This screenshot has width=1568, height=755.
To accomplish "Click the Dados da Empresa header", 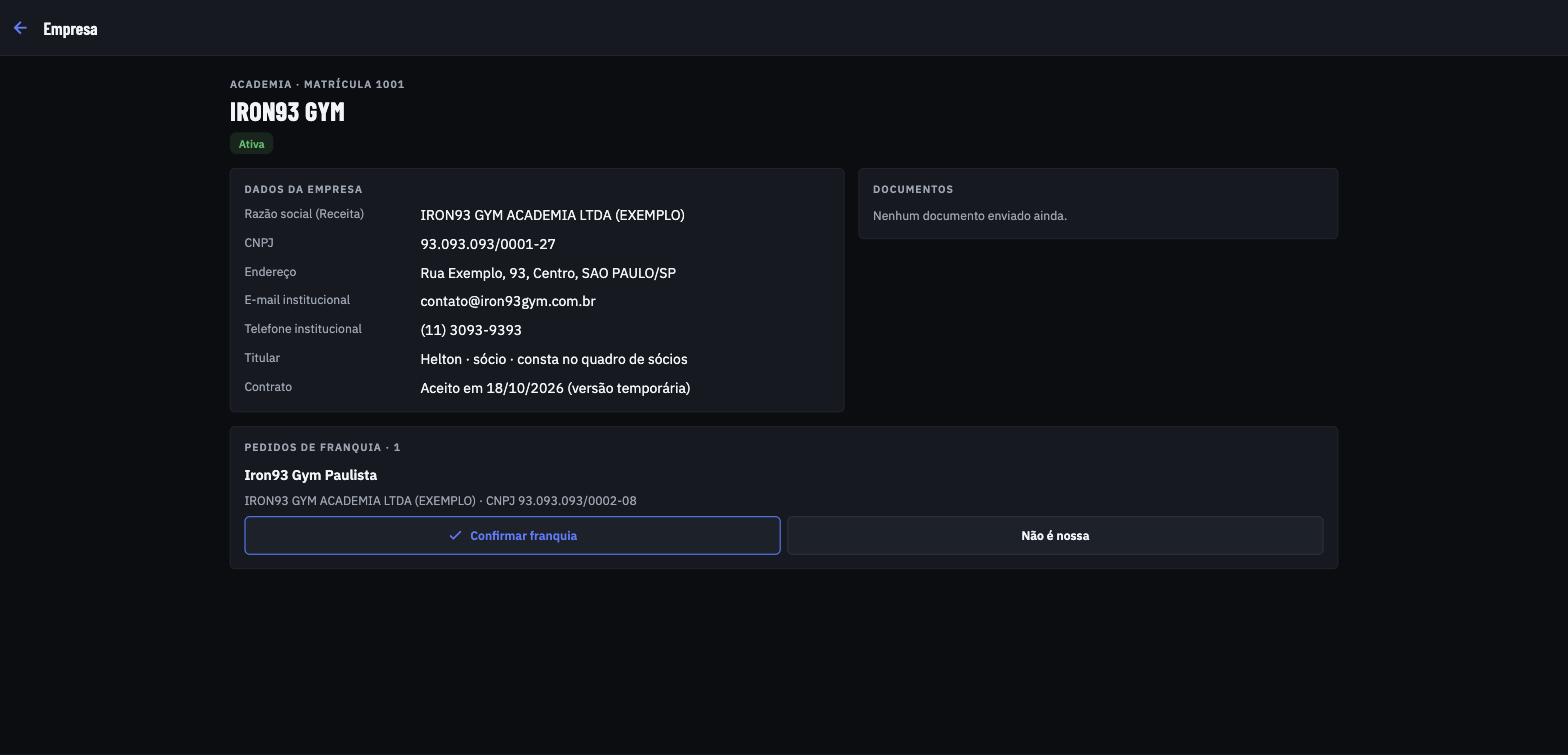I will (303, 189).
